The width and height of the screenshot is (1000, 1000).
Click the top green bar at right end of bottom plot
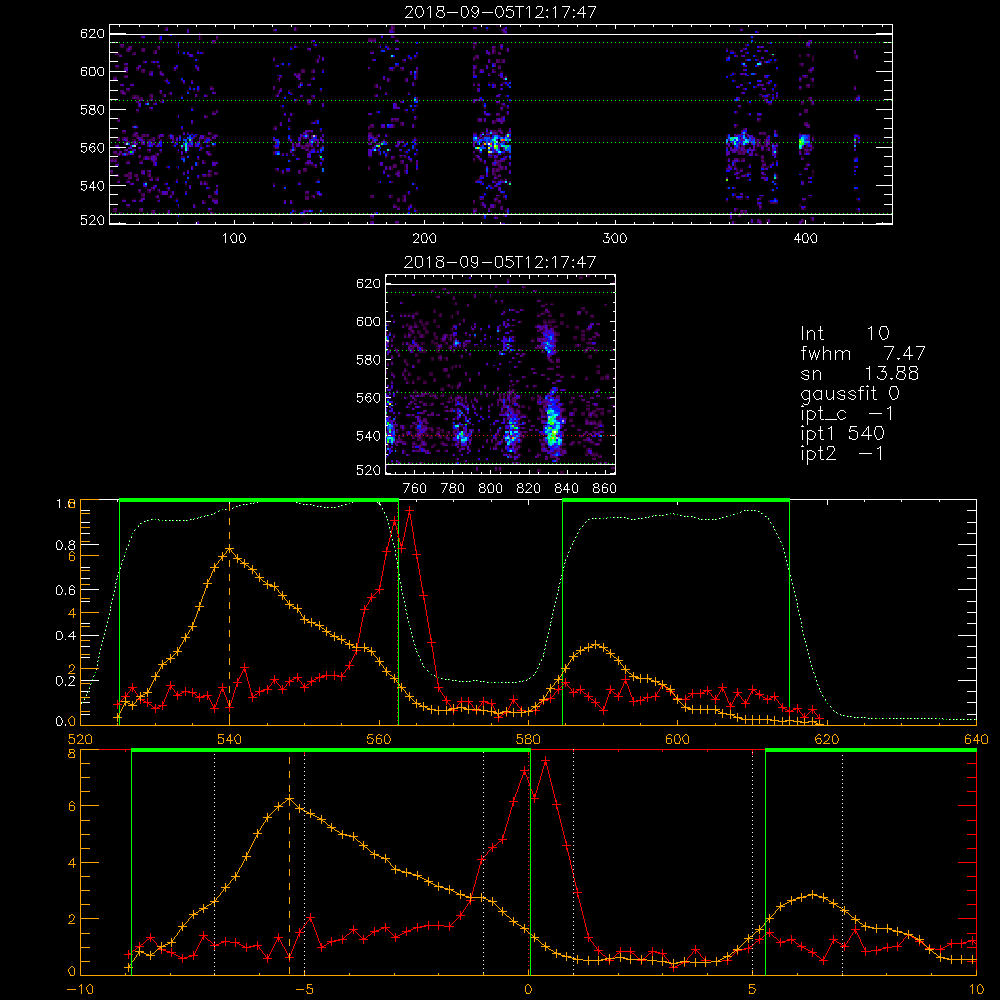871,750
